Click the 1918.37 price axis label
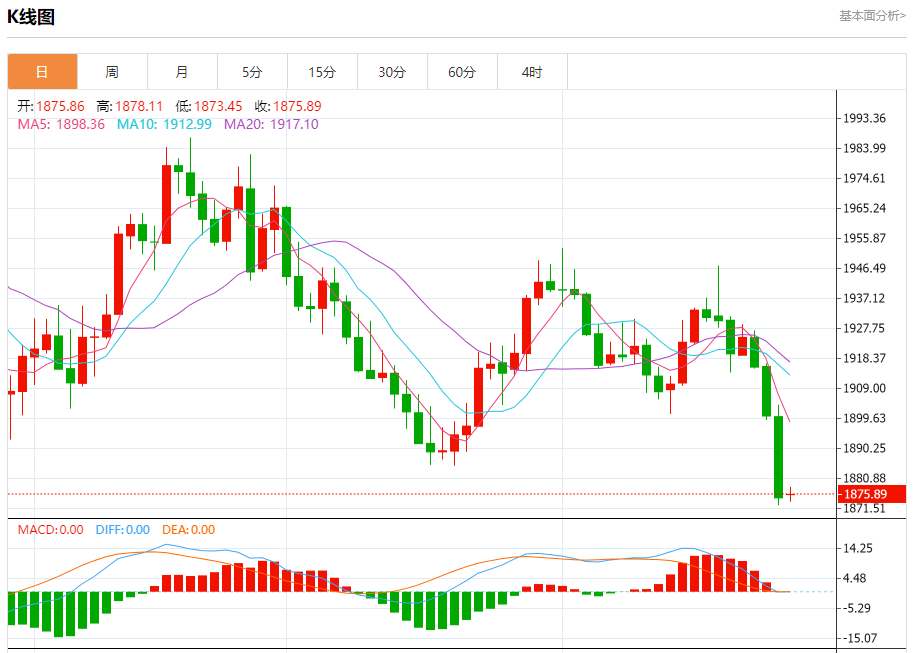The width and height of the screenshot is (914, 653). [864, 358]
